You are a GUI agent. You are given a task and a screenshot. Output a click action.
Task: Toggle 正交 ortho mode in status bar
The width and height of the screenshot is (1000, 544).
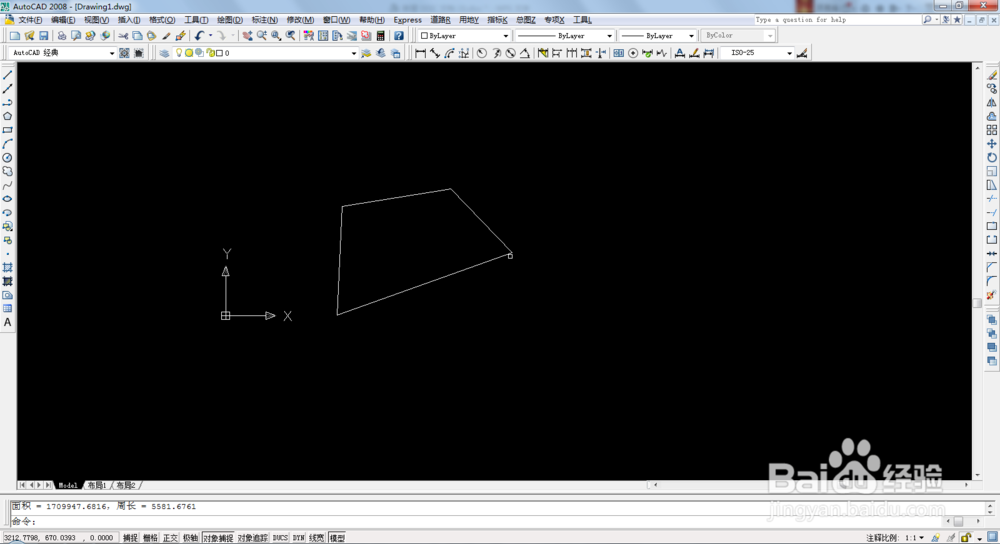[170, 538]
